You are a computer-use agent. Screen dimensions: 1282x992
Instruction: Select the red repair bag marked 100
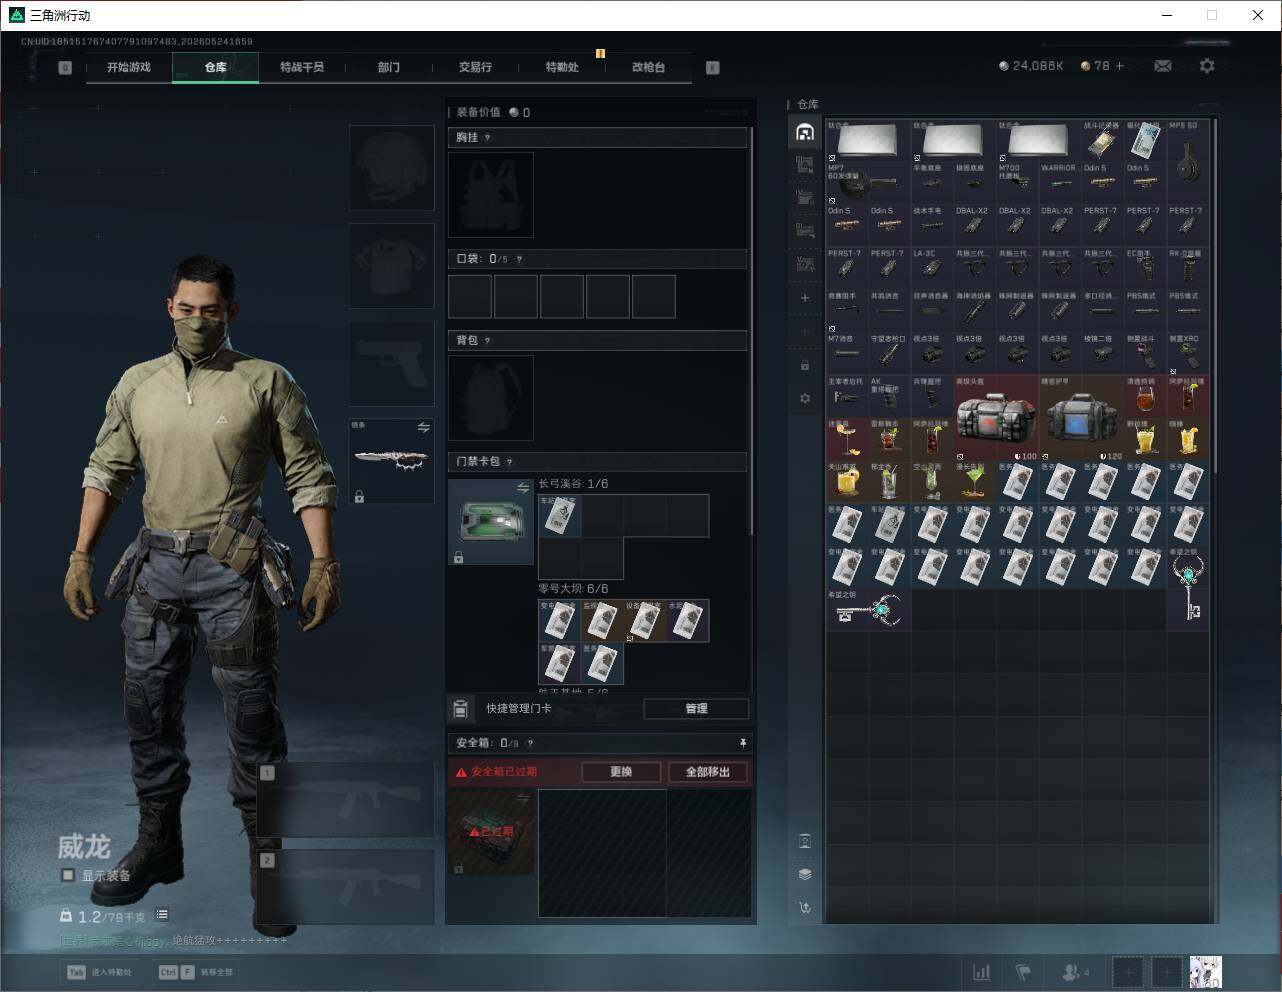[x=996, y=418]
